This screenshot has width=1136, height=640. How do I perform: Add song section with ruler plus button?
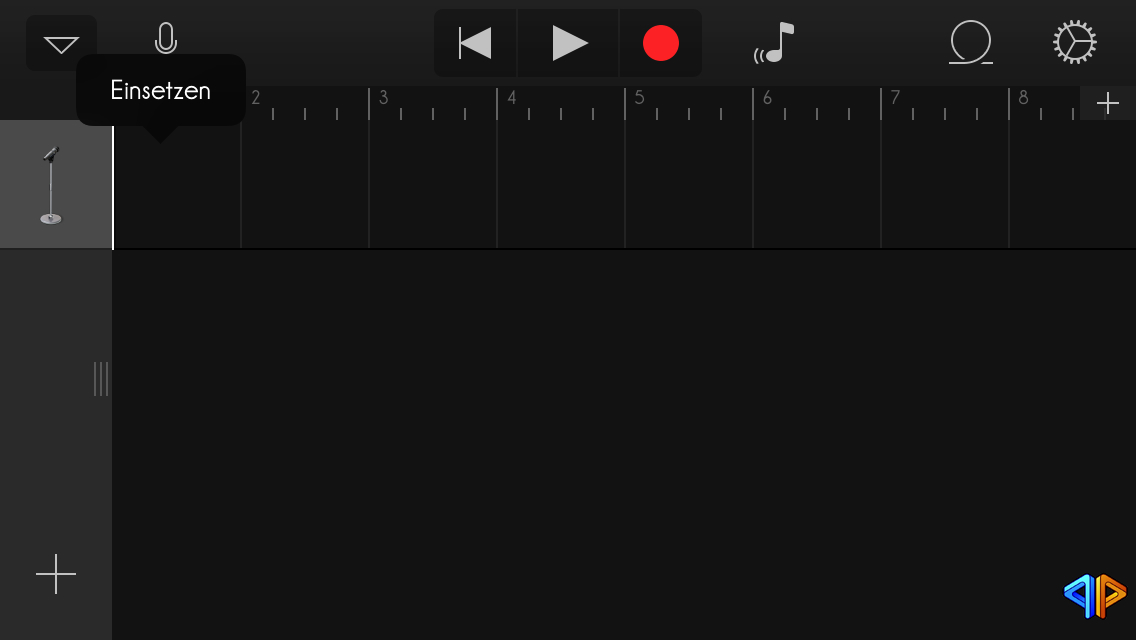[1108, 103]
